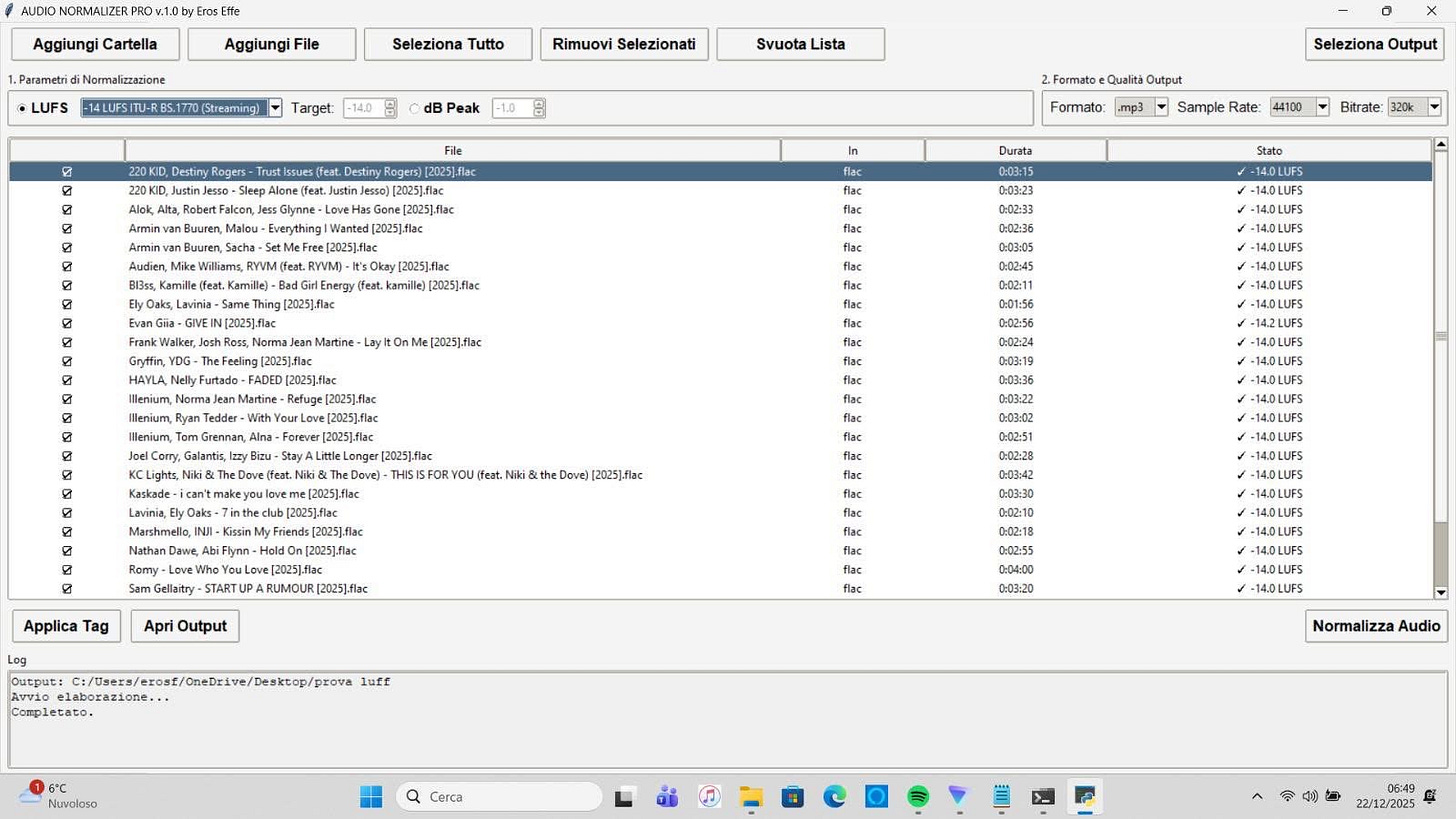The image size is (1456, 819).
Task: Show hidden system tray icons
Action: click(x=1257, y=797)
